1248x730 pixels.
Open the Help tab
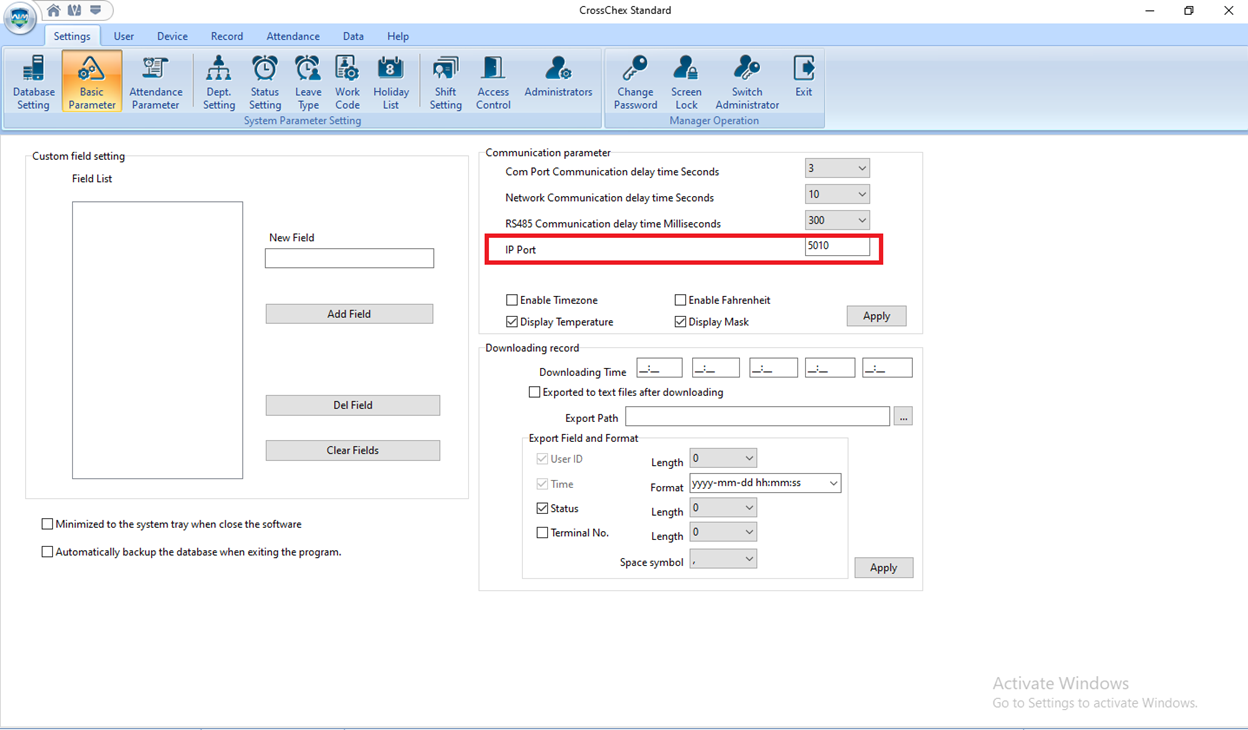coord(398,36)
